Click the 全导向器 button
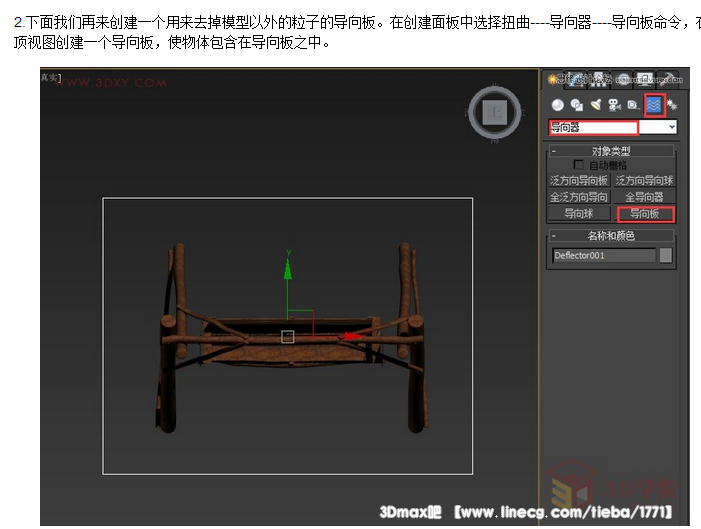 tap(644, 197)
